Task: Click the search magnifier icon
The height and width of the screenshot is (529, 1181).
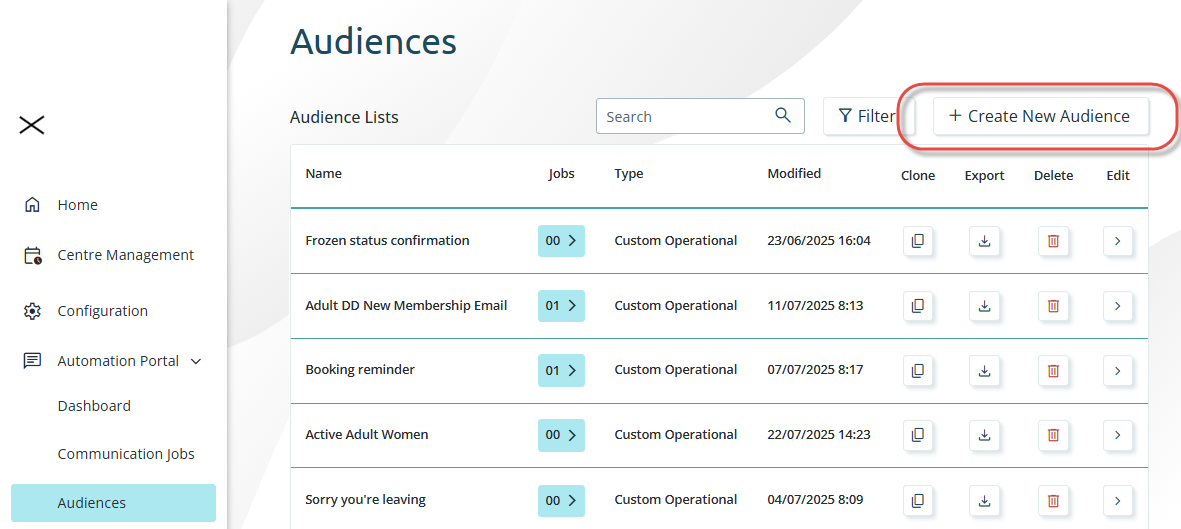Action: click(783, 115)
